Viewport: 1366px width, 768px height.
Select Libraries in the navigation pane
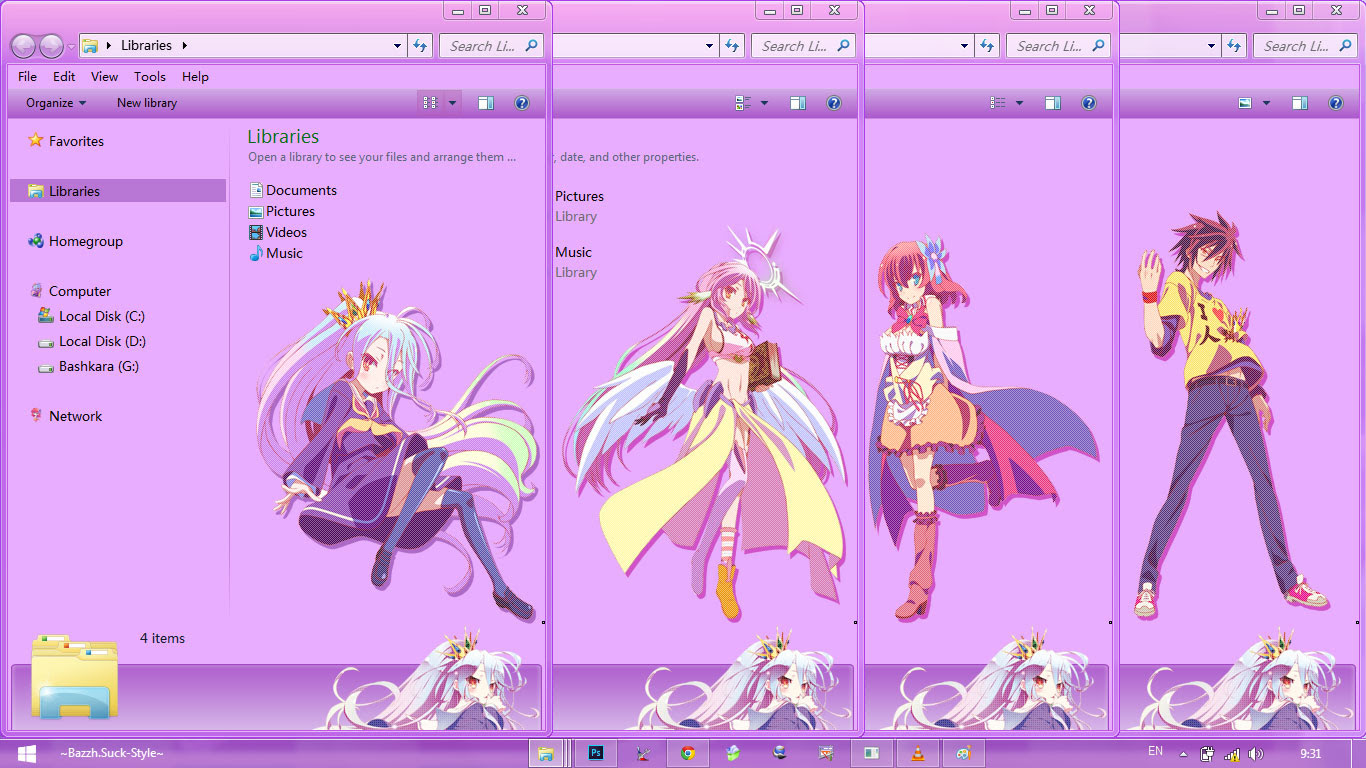pos(118,191)
